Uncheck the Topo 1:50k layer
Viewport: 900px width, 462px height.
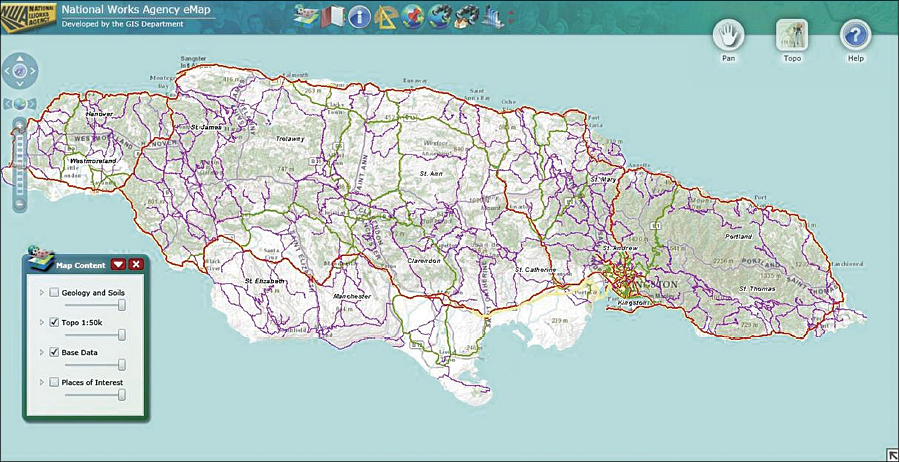(54, 322)
